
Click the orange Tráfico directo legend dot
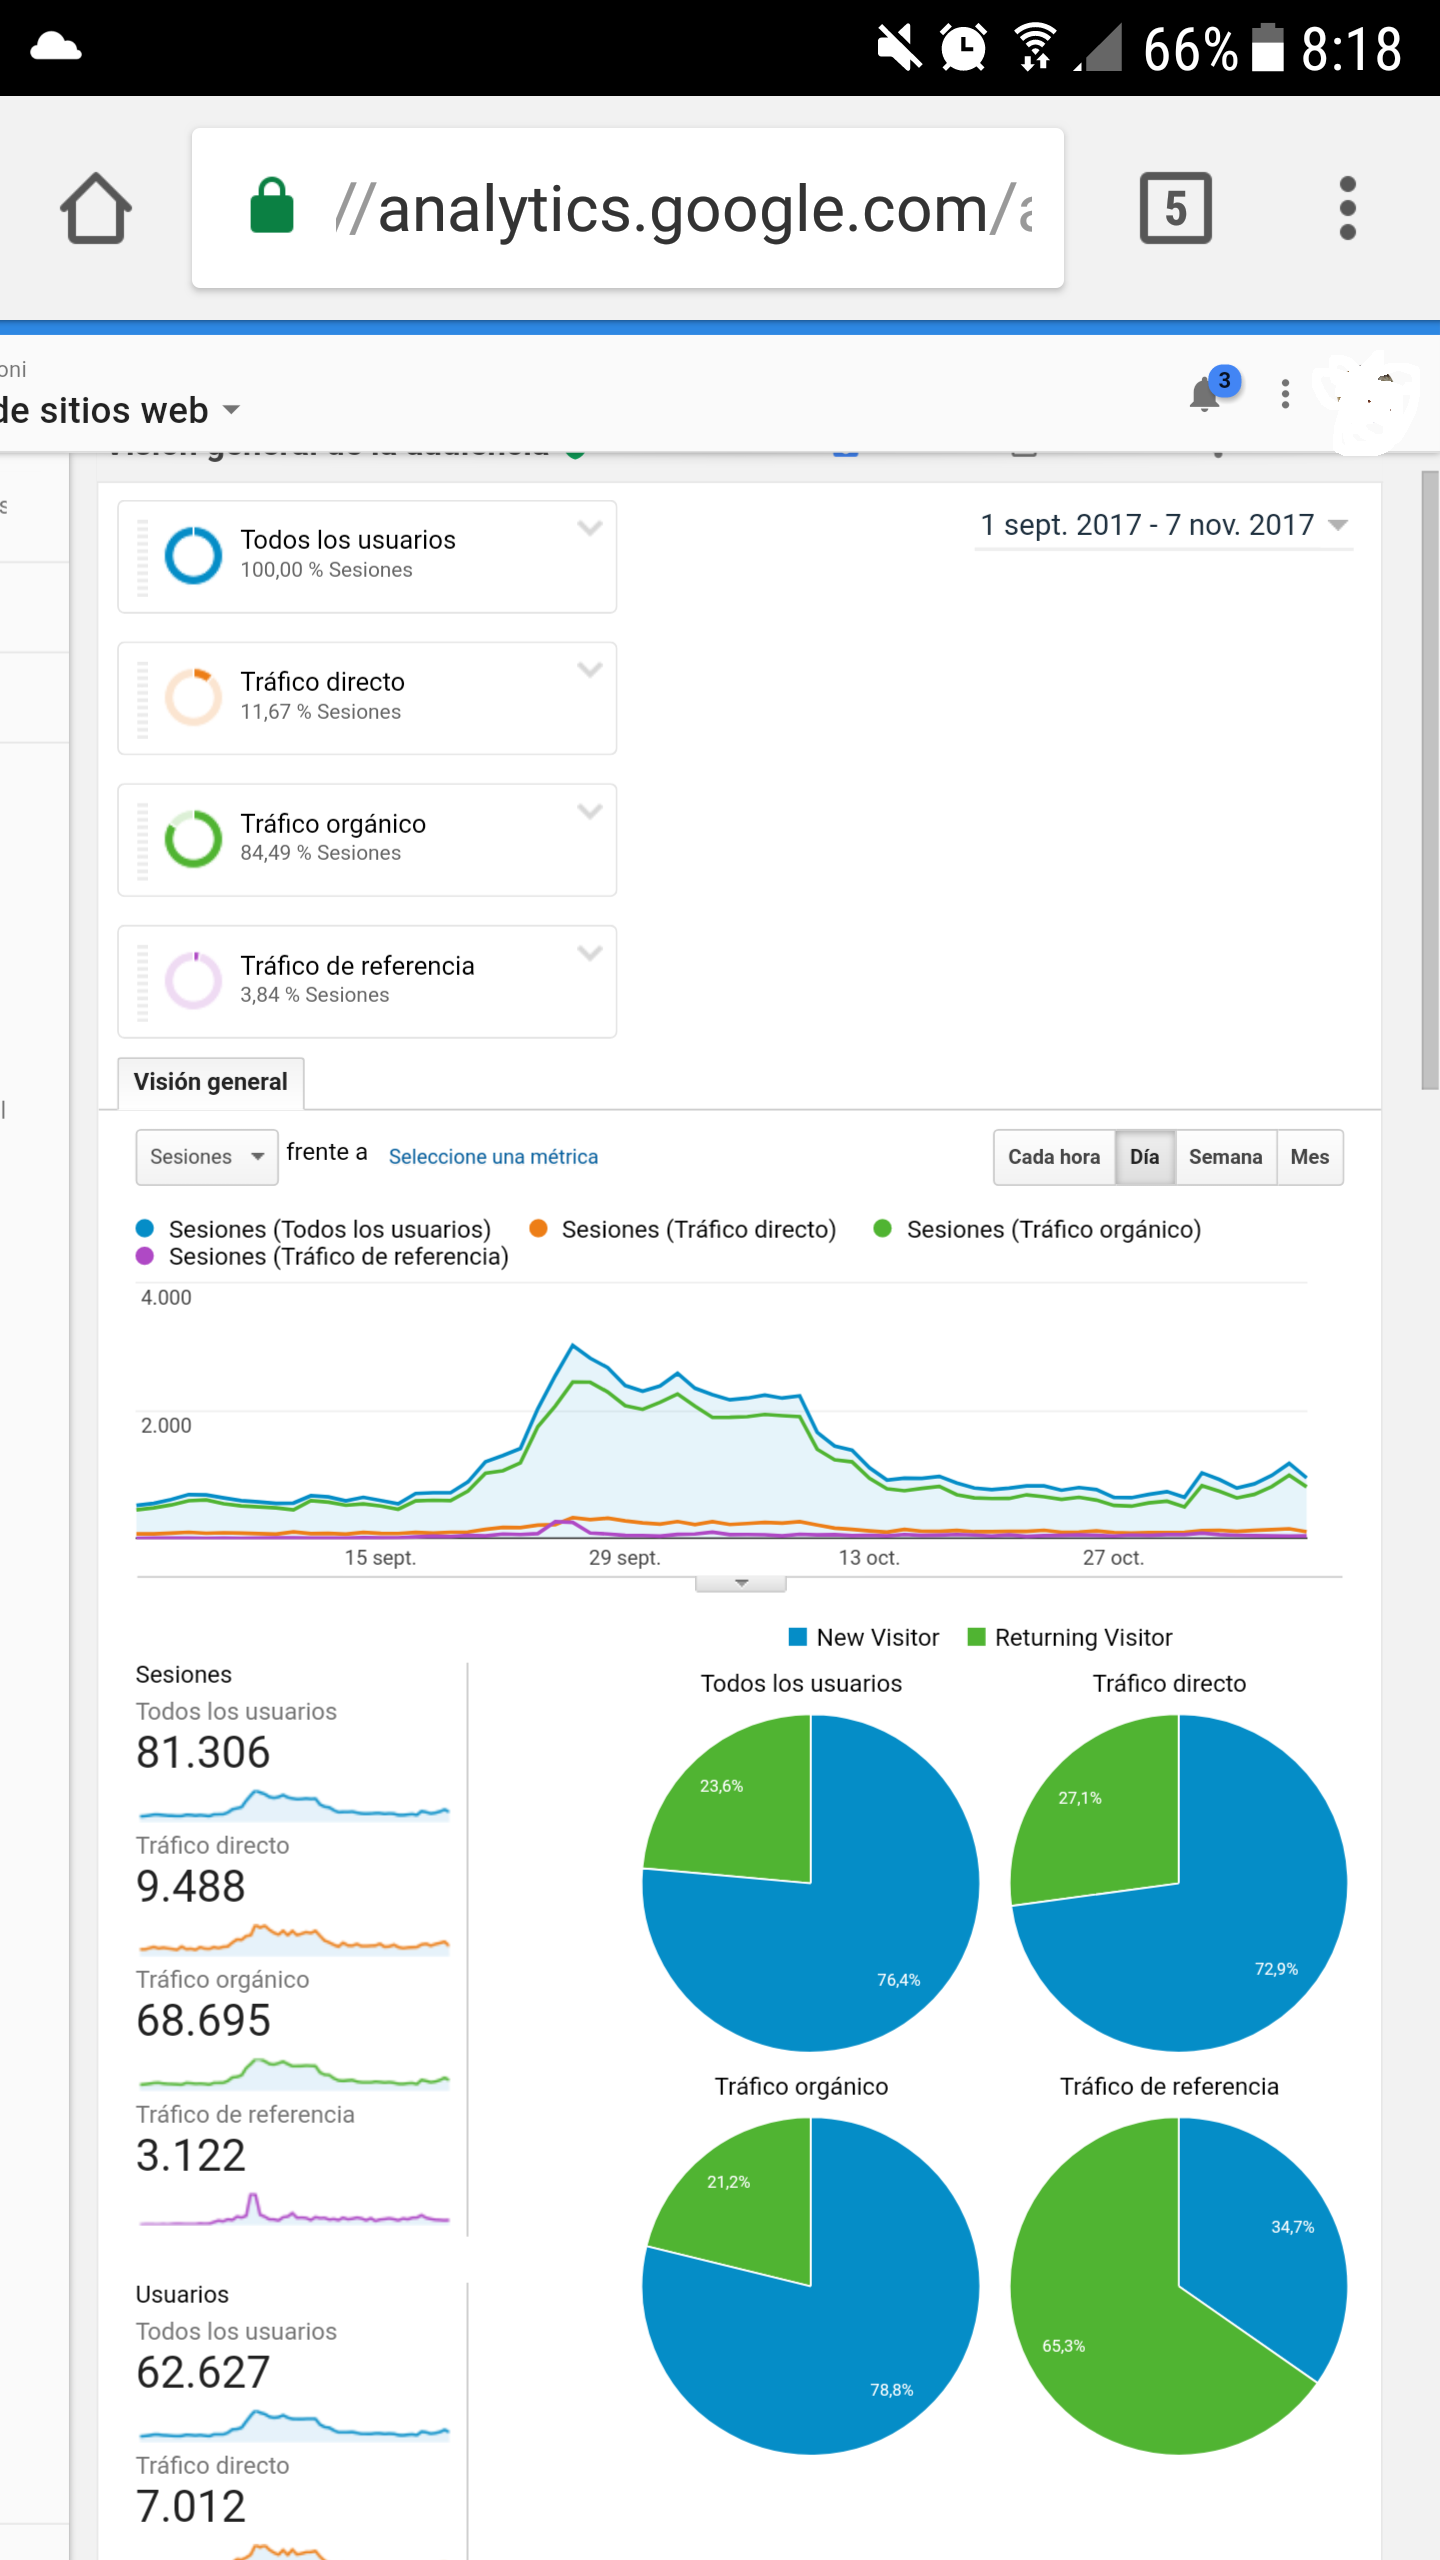click(538, 1229)
